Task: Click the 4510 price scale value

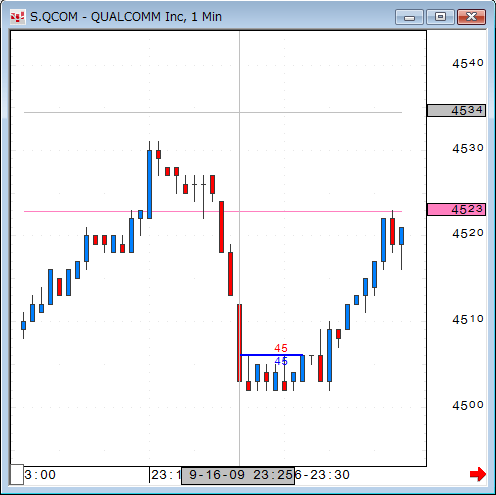Action: [468, 319]
